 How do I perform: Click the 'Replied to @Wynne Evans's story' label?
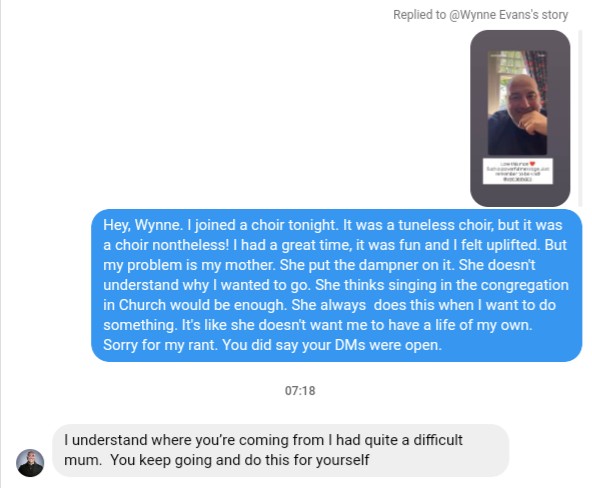coord(480,15)
